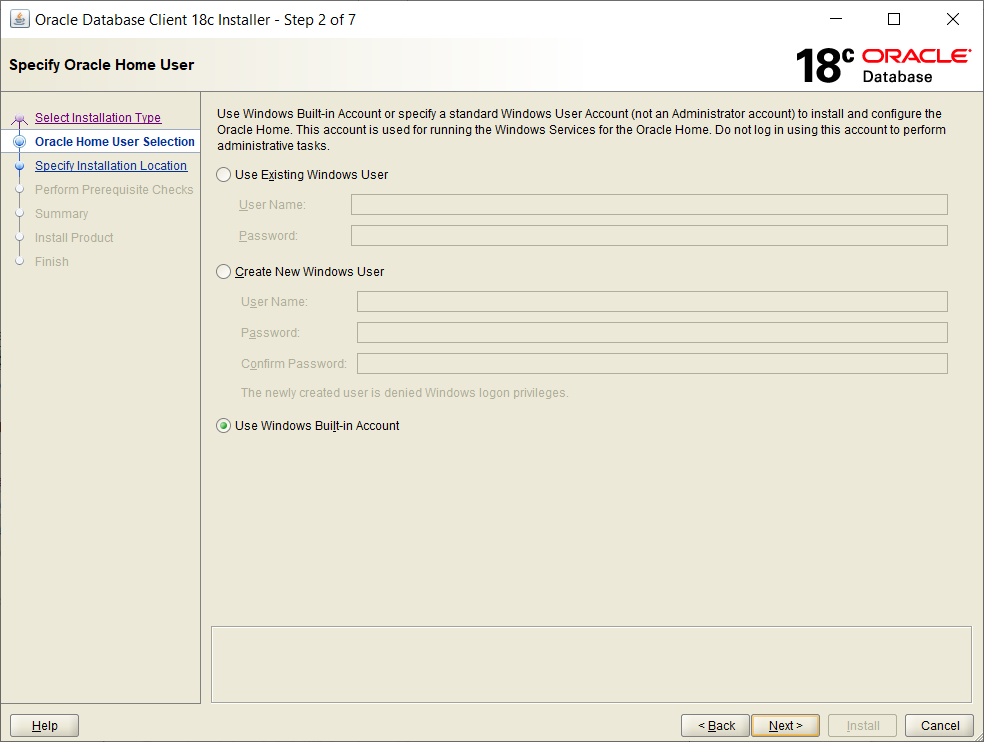Click new user User Name field
This screenshot has height=742, width=984.
(x=652, y=301)
